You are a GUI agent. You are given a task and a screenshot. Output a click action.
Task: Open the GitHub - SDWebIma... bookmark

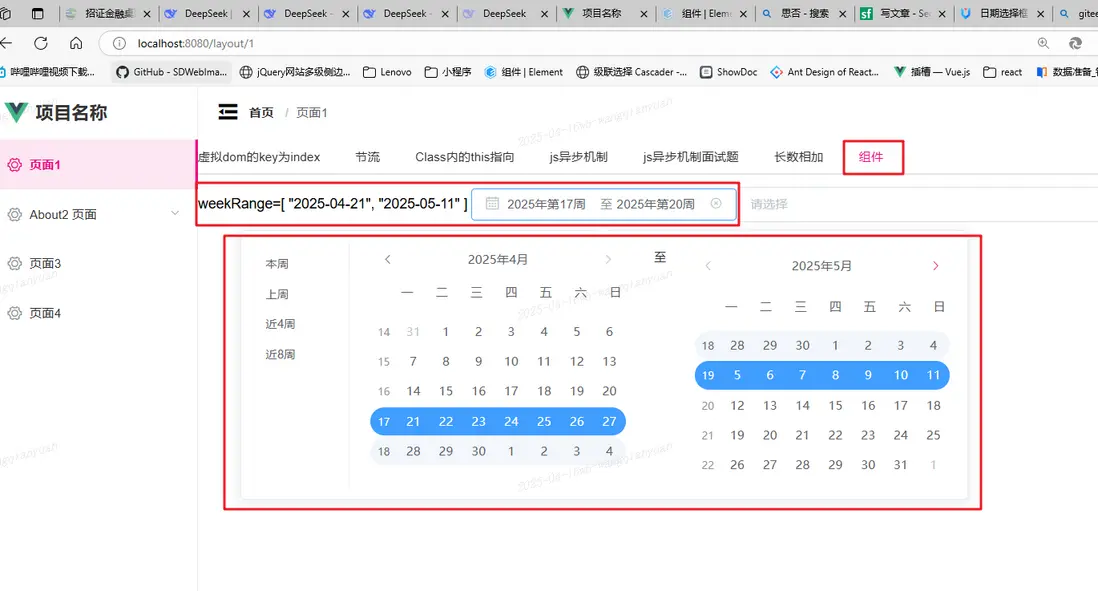pos(172,72)
